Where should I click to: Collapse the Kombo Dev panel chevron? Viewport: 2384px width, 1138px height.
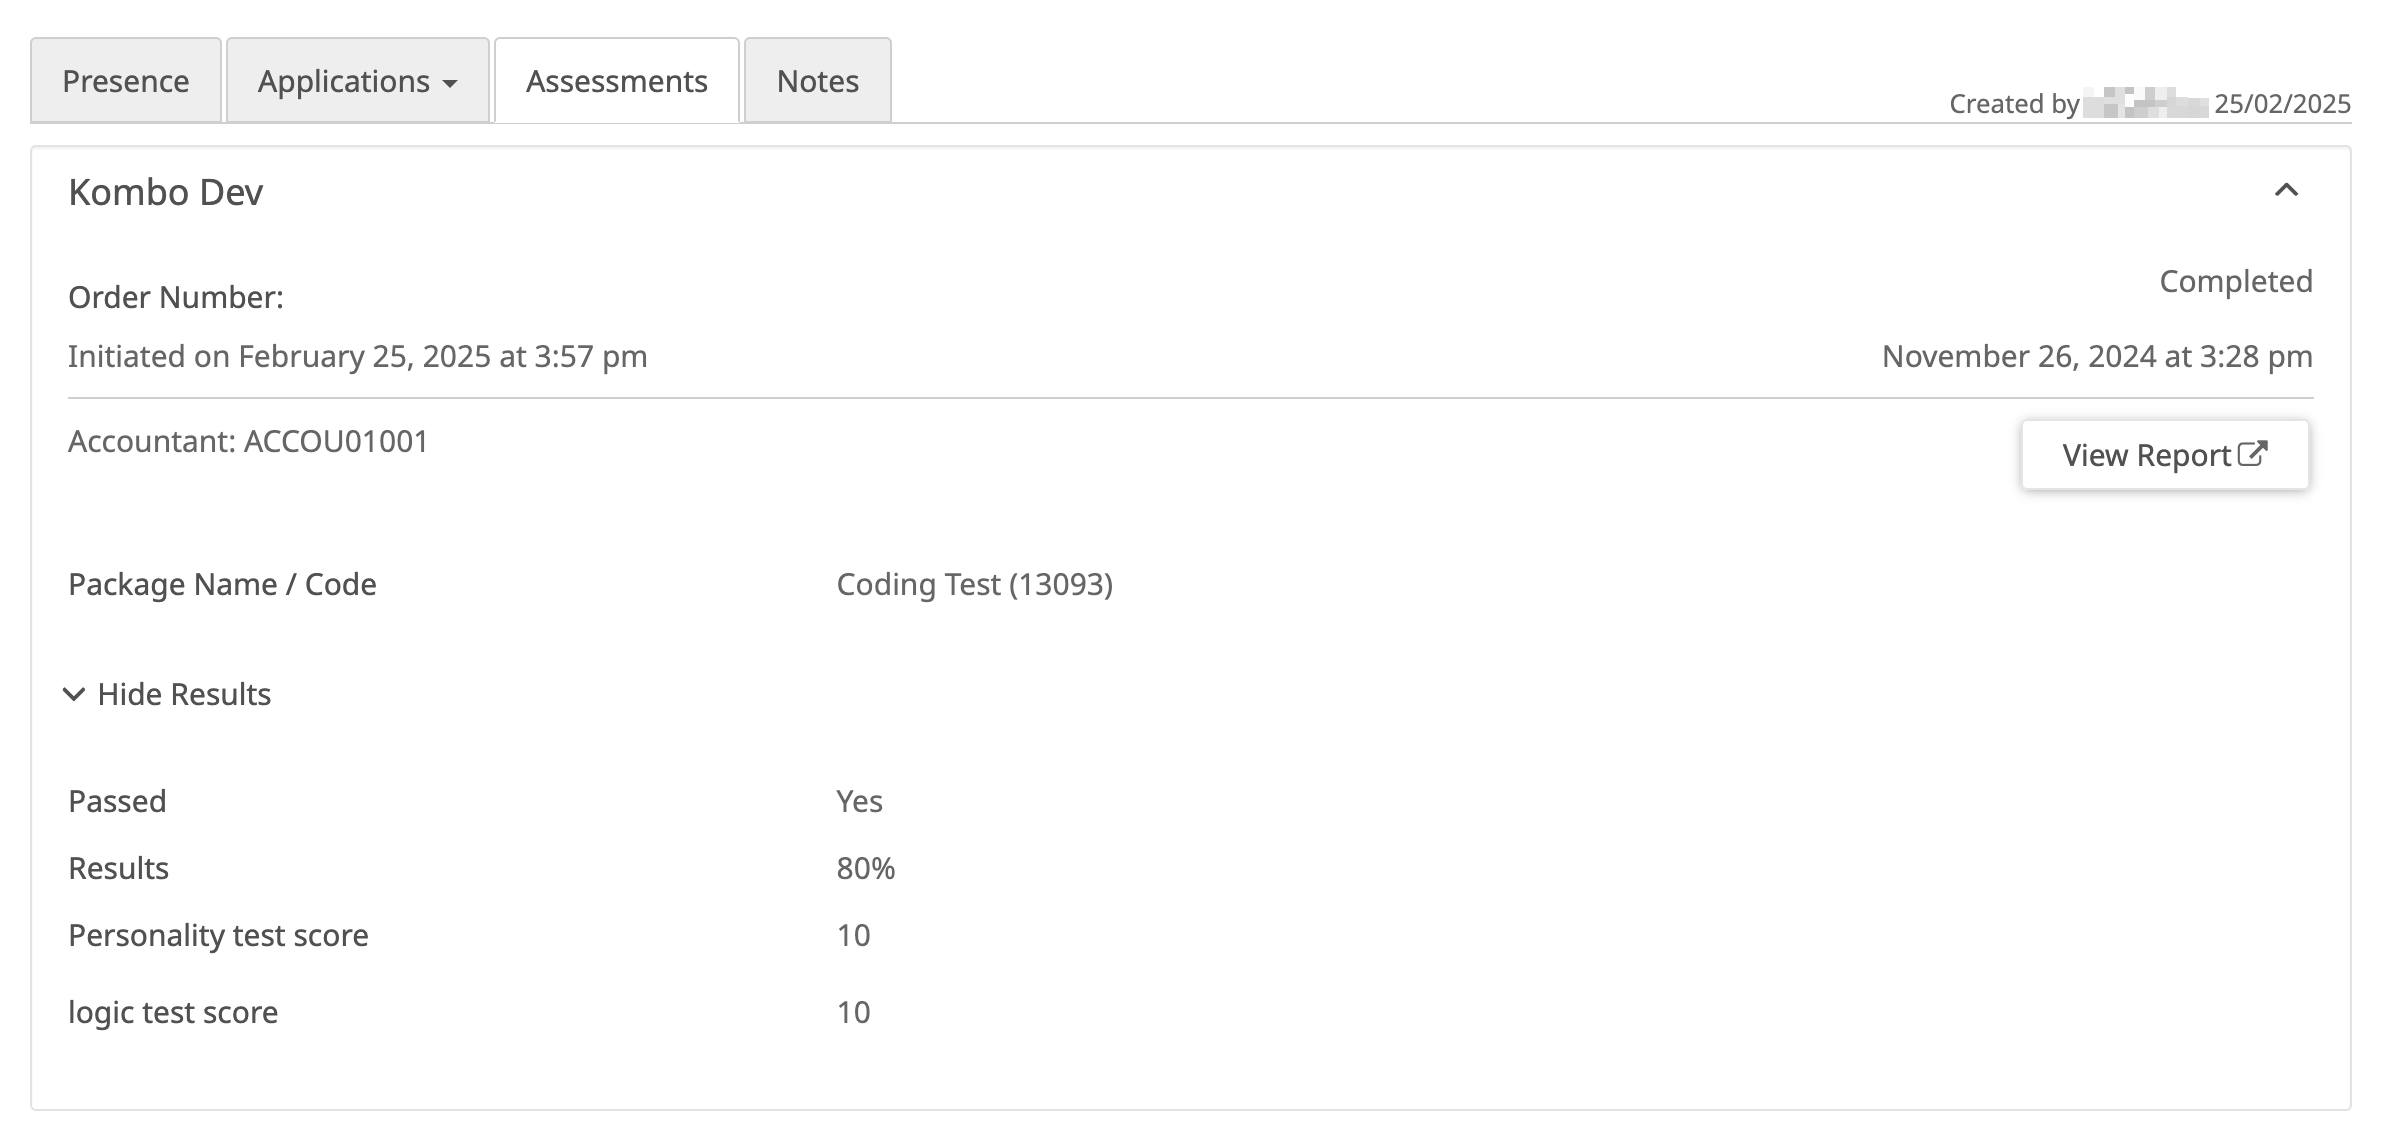[x=2286, y=190]
